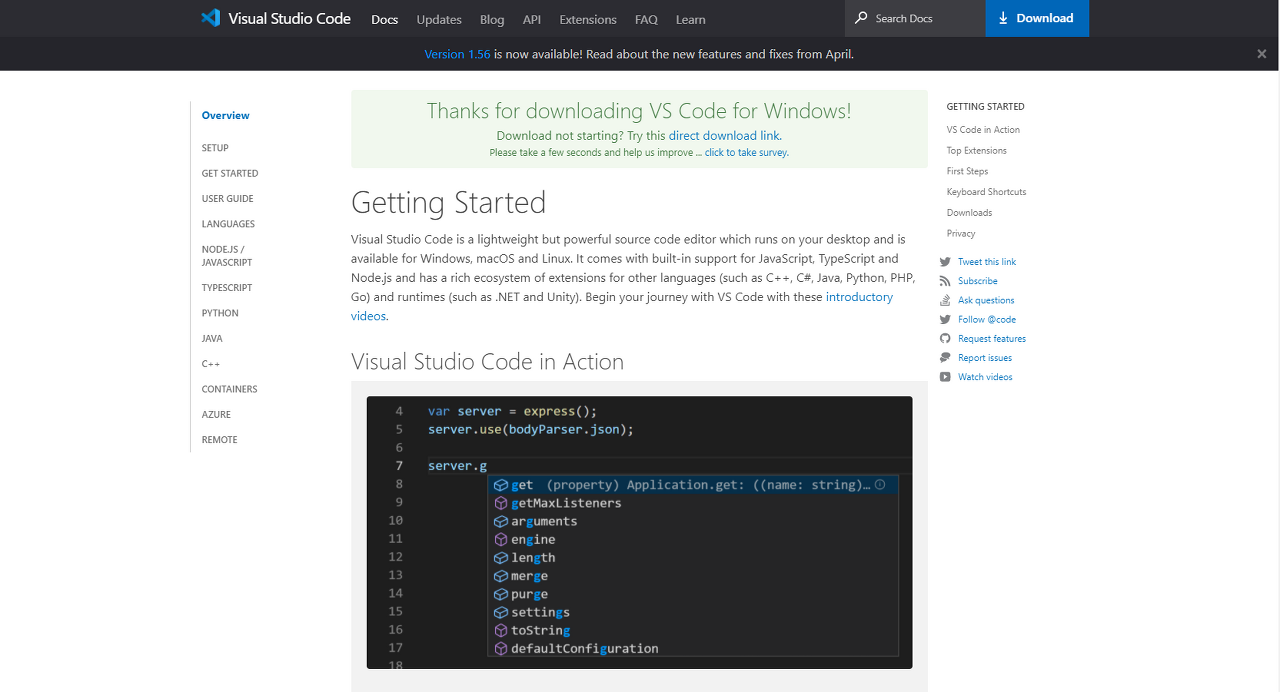Click the RSS icon beside Subscribe
This screenshot has height=692, width=1280.
tap(945, 281)
